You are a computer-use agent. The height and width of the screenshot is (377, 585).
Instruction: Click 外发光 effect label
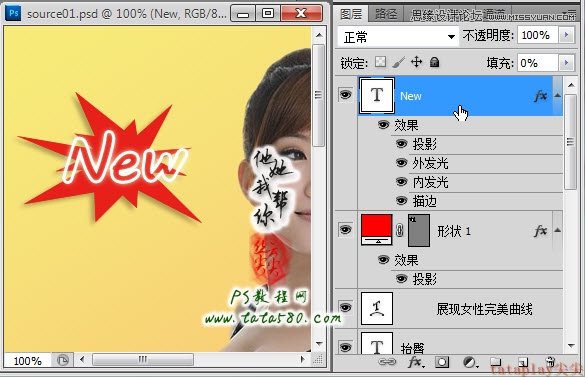(x=430, y=163)
